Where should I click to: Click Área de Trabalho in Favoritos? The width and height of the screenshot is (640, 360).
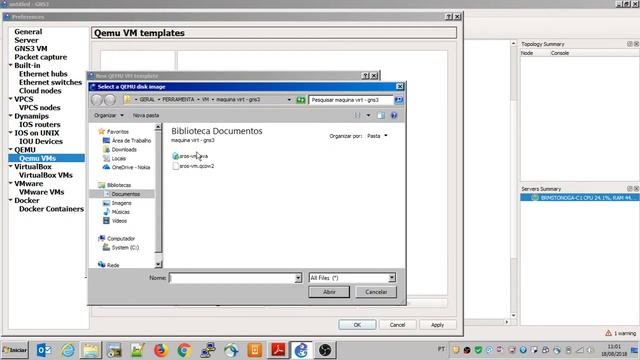click(x=127, y=140)
